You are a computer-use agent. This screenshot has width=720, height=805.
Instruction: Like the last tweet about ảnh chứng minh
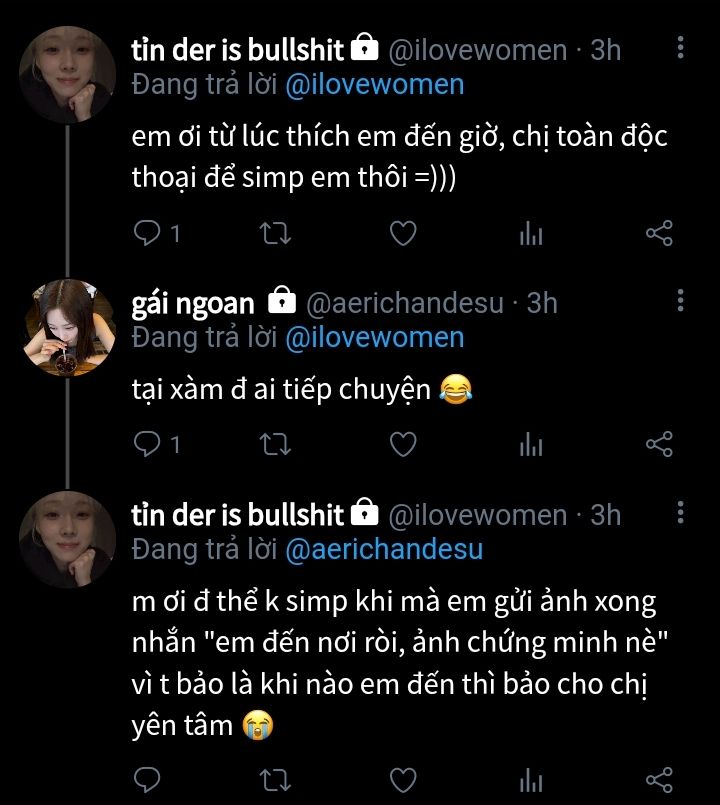pyautogui.click(x=402, y=778)
